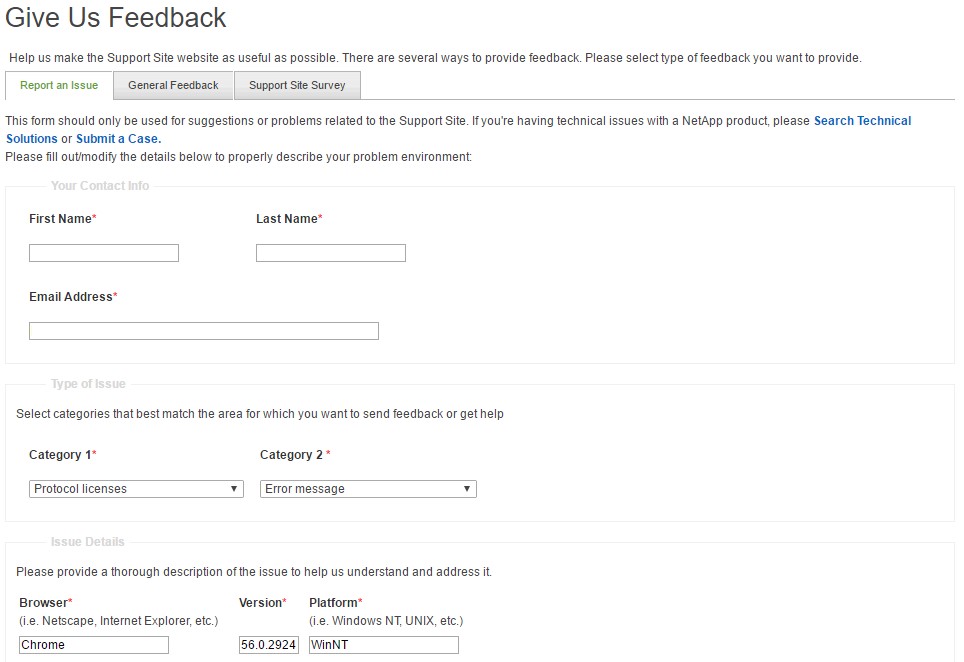Select the Support Site Survey tab
The height and width of the screenshot is (662, 964).
point(297,86)
